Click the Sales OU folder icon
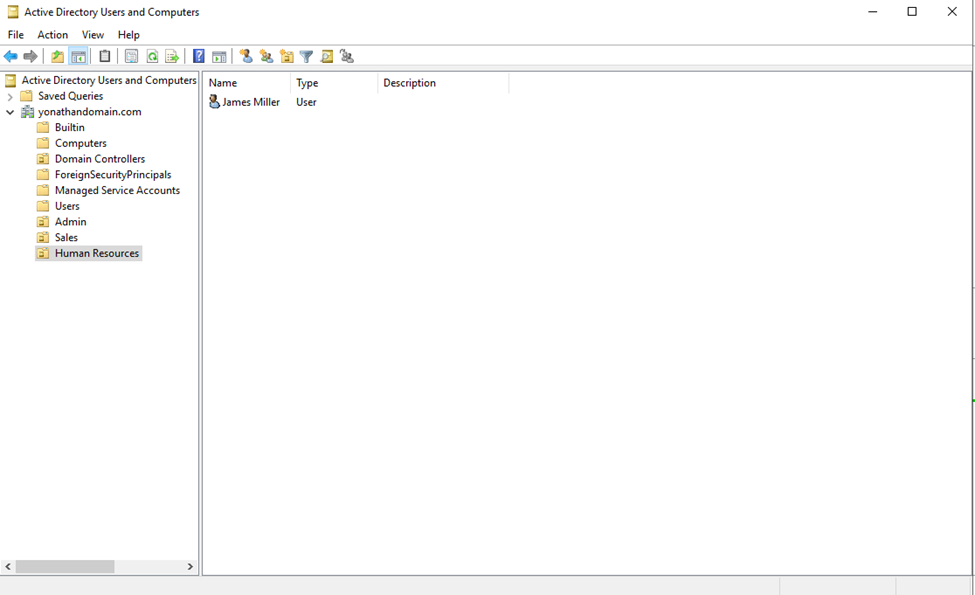 coord(43,238)
